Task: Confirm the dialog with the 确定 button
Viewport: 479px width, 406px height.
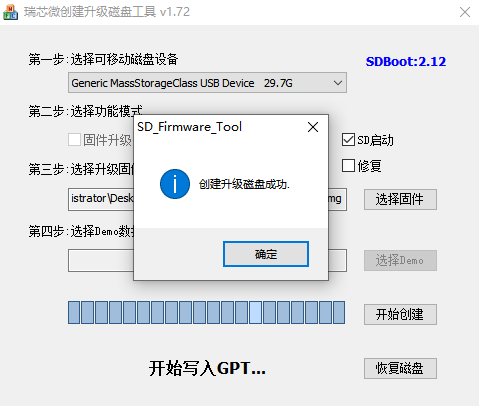Action: (266, 254)
